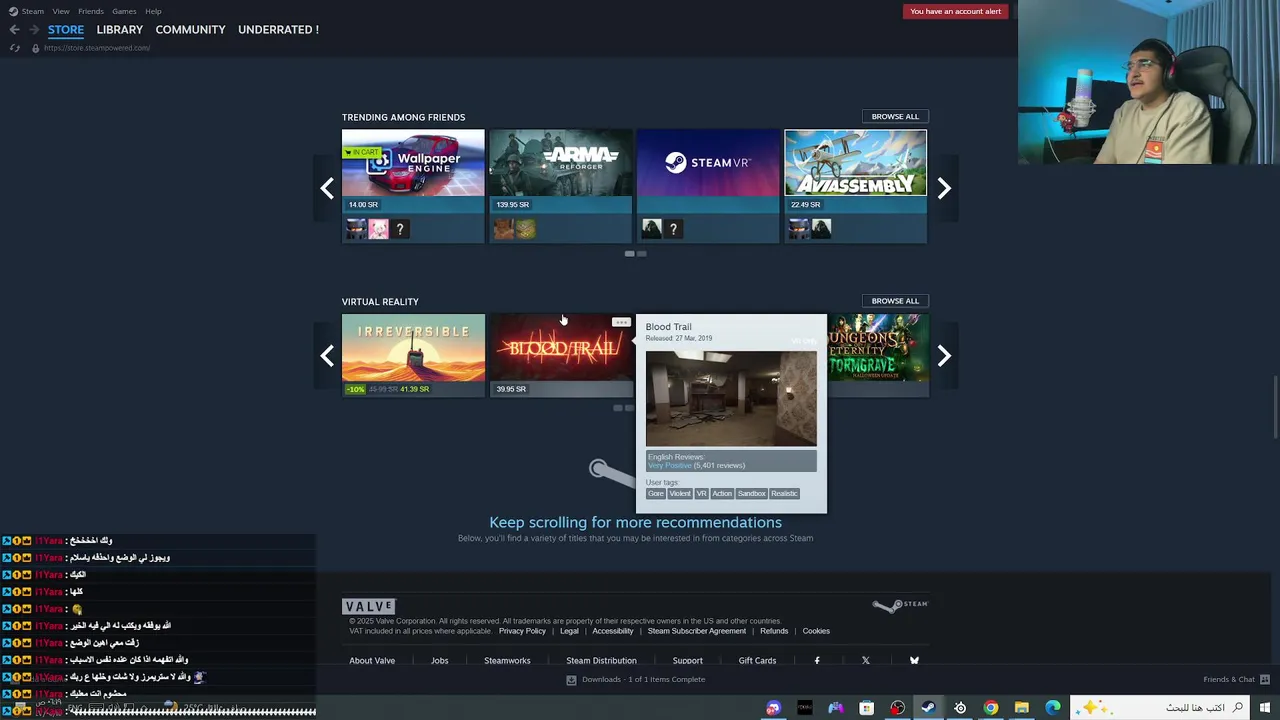Open the UNDERRATED ! profile tab
This screenshot has width=1280, height=720.
[278, 30]
